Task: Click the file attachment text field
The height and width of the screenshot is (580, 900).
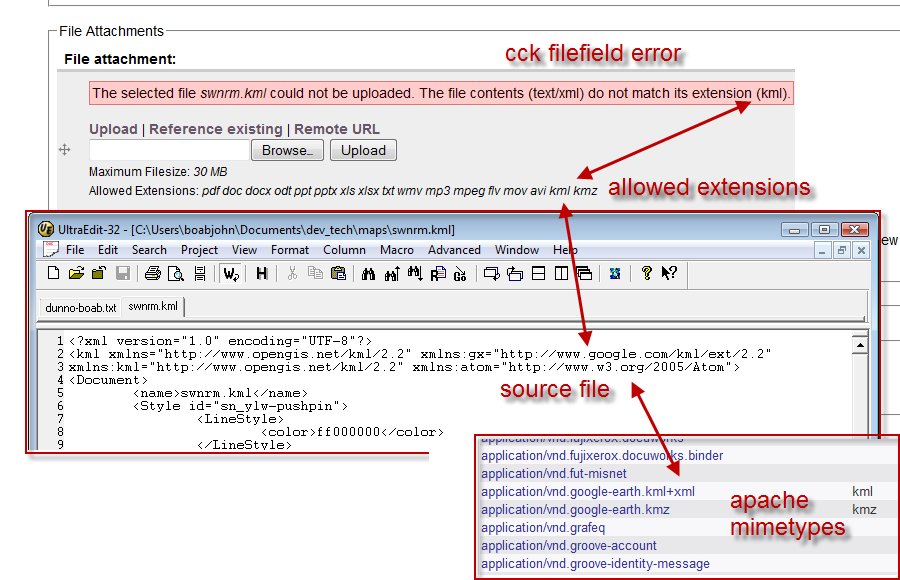Action: (x=168, y=150)
